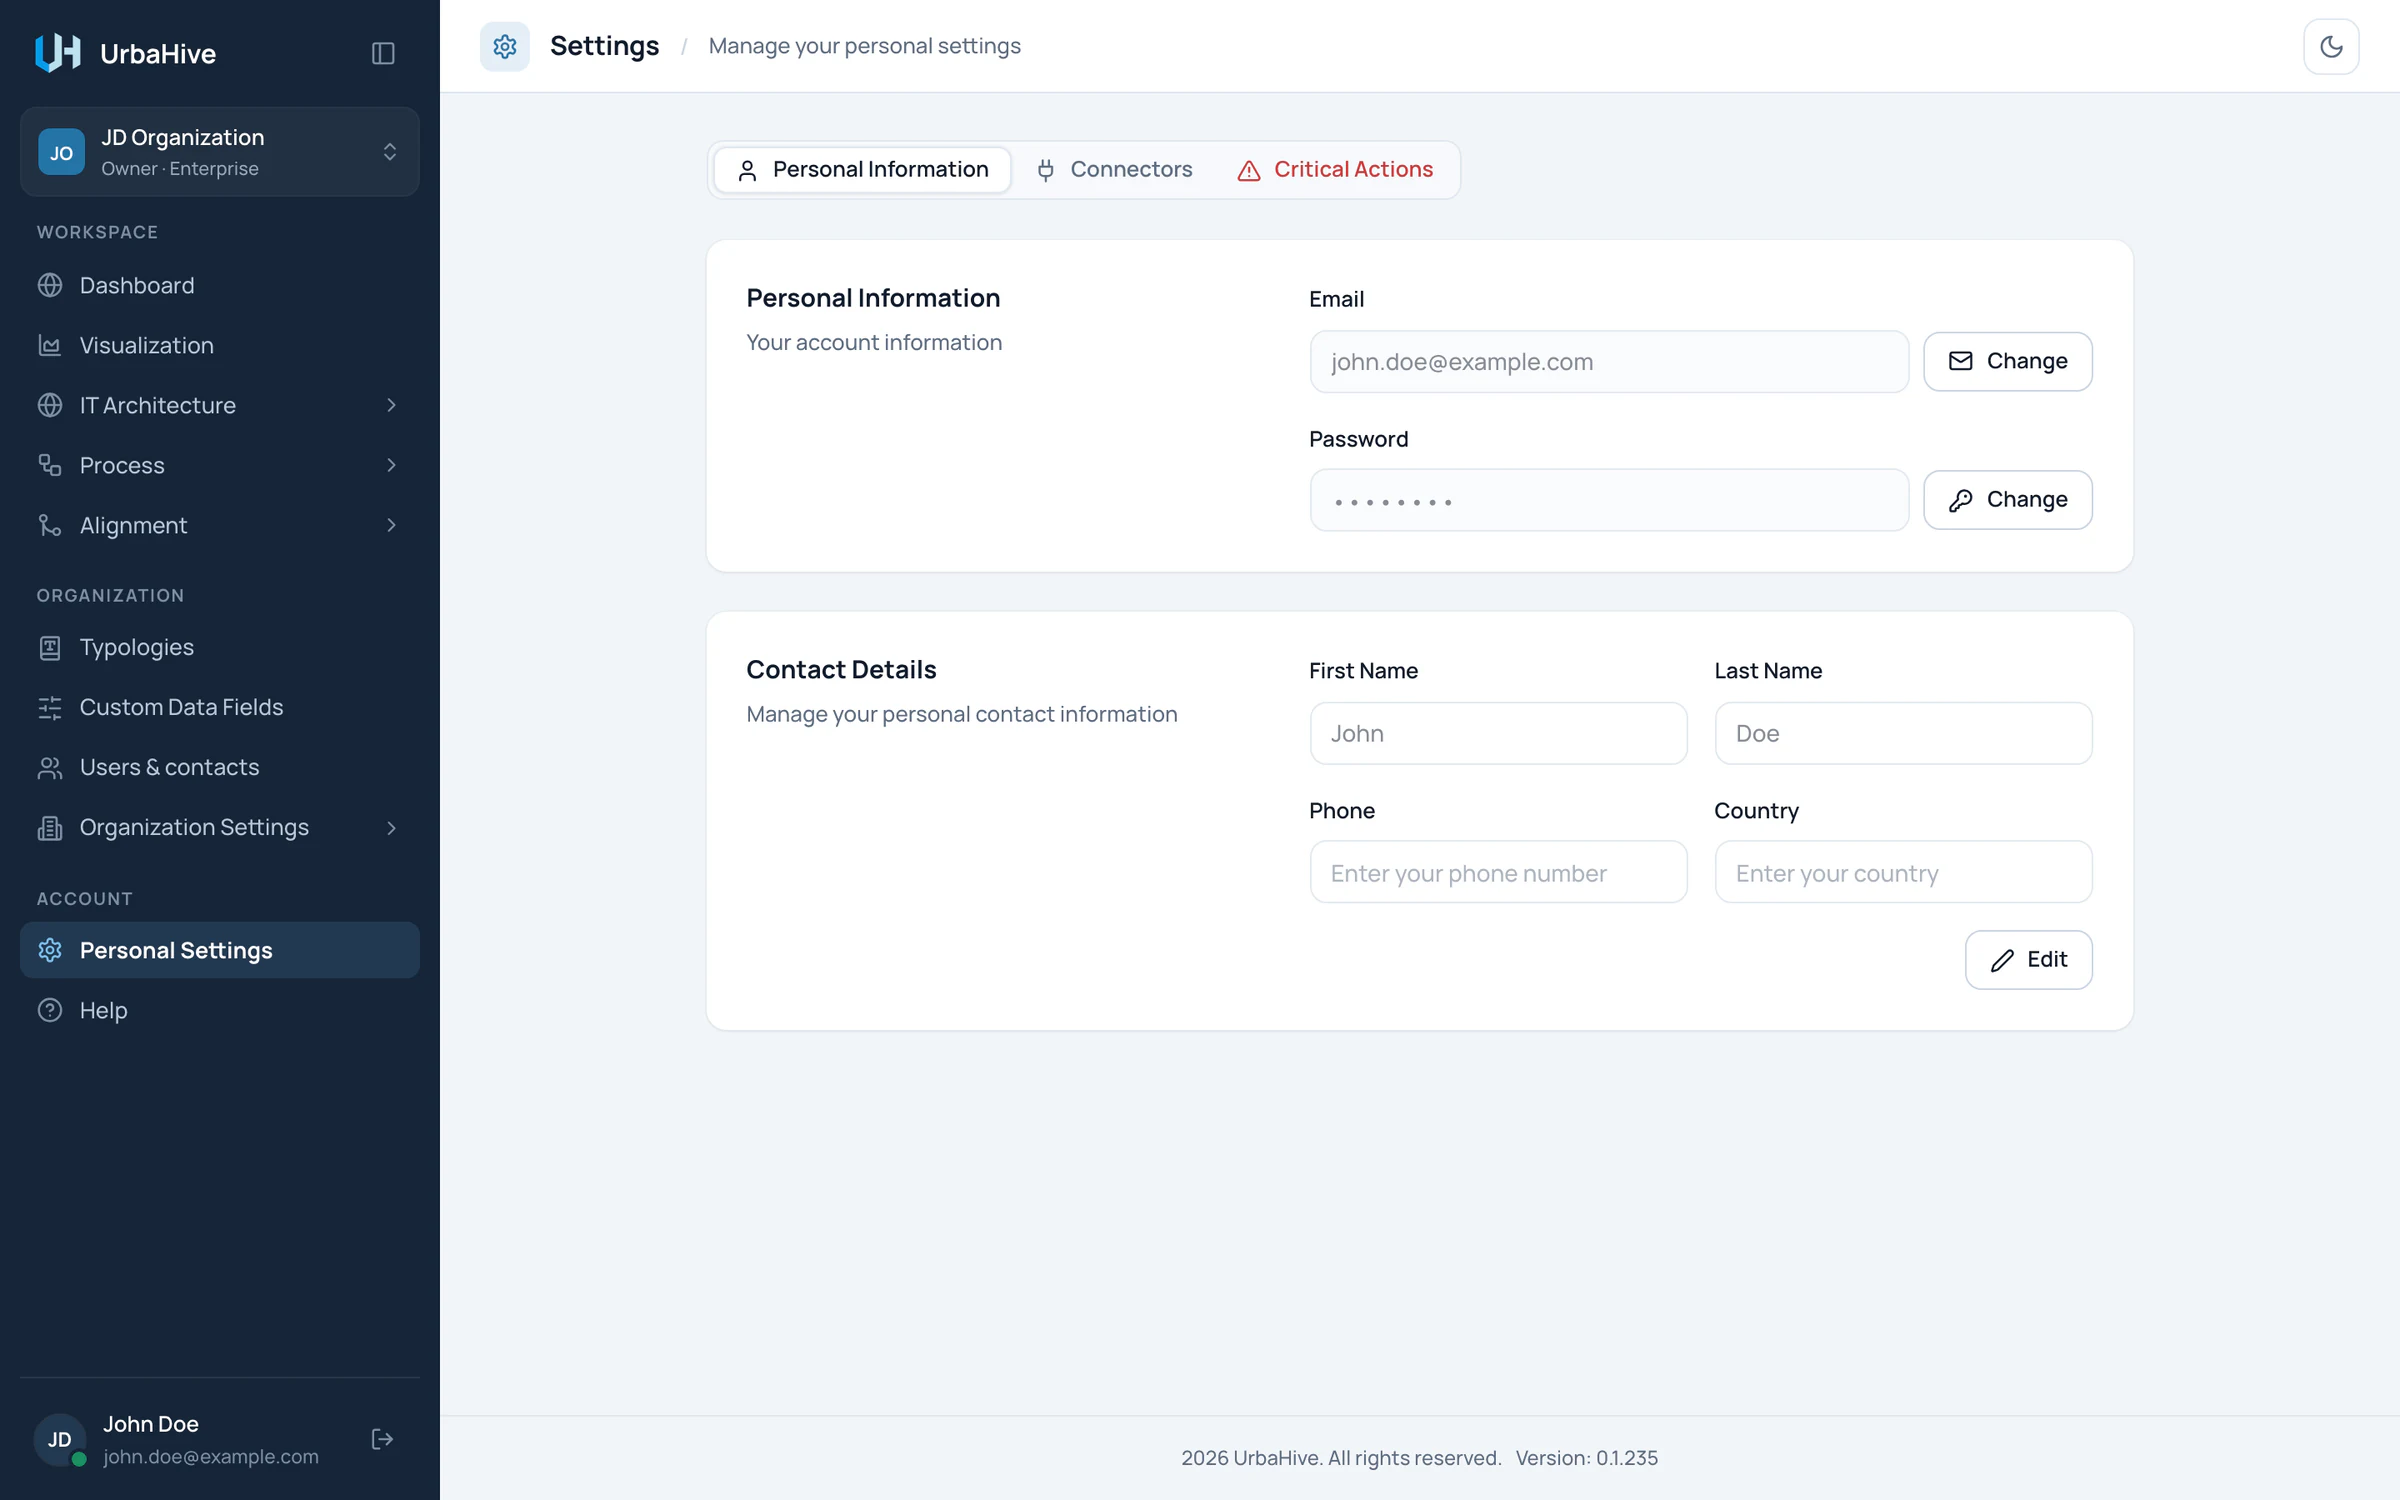Open the Typologies sidebar item
The height and width of the screenshot is (1500, 2400).
[220, 647]
